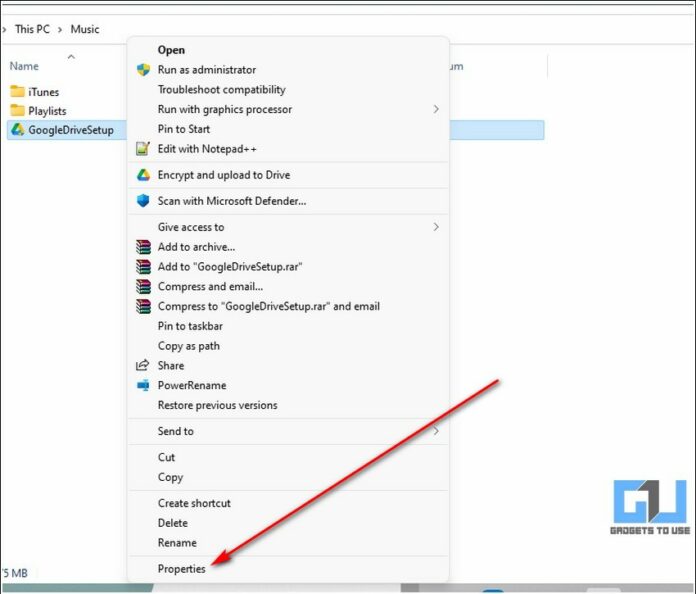696x594 pixels.
Task: Click the Playlists folder icon
Action: (x=17, y=110)
